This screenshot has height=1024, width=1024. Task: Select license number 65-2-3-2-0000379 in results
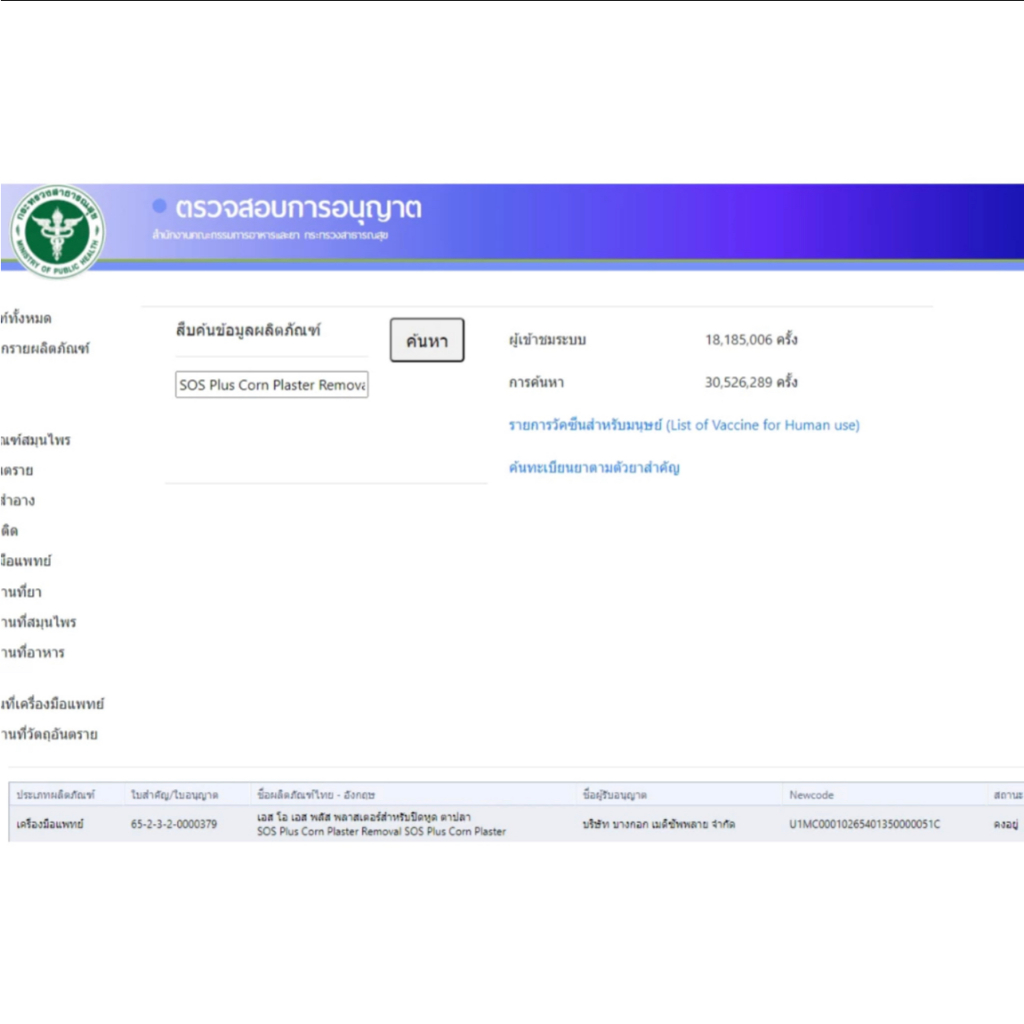pos(174,825)
